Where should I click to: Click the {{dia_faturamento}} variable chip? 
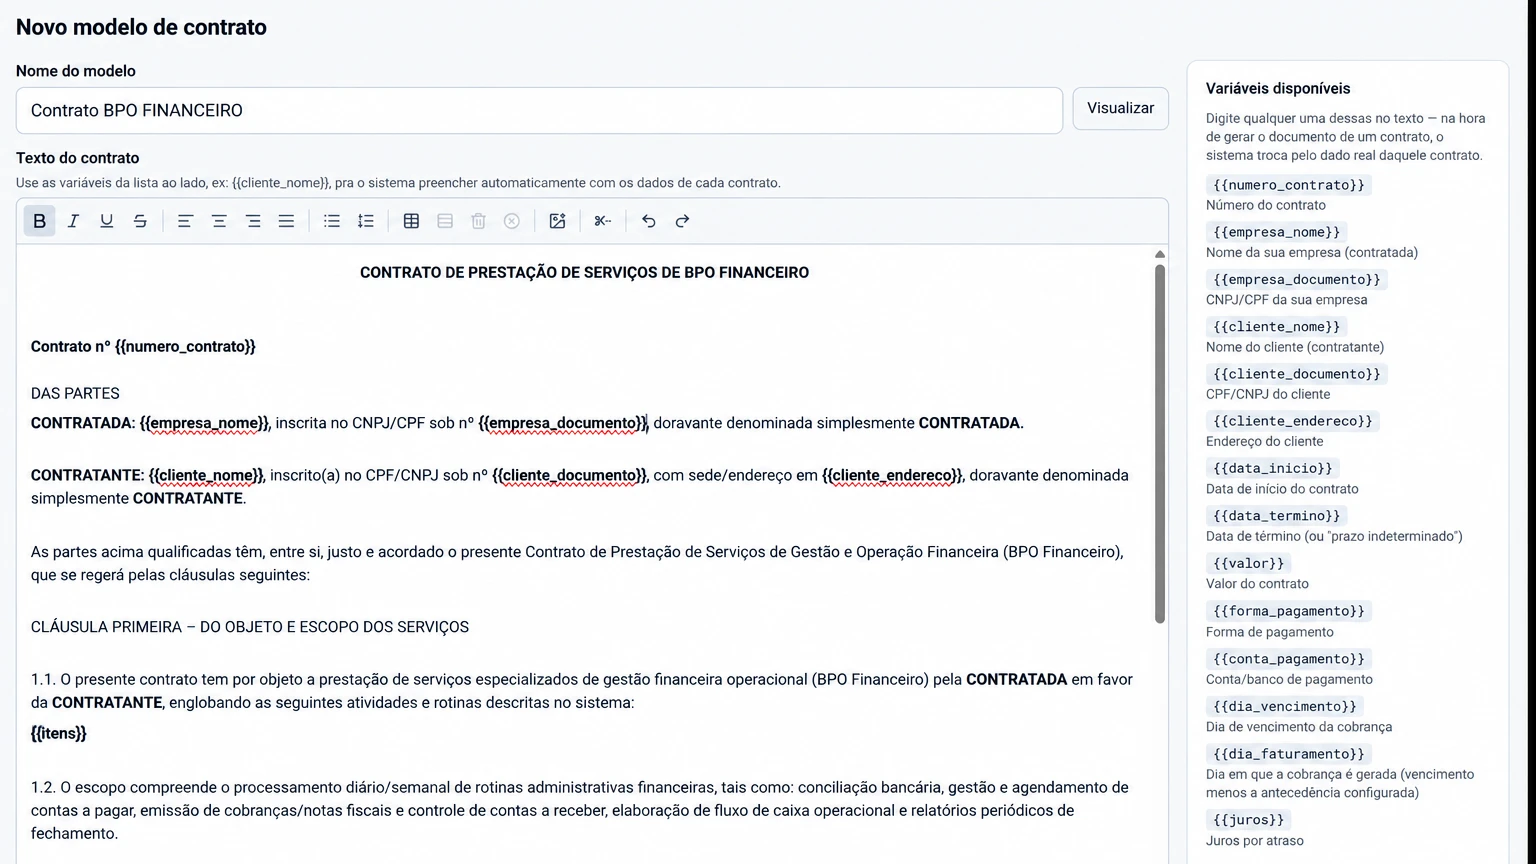[x=1288, y=754]
